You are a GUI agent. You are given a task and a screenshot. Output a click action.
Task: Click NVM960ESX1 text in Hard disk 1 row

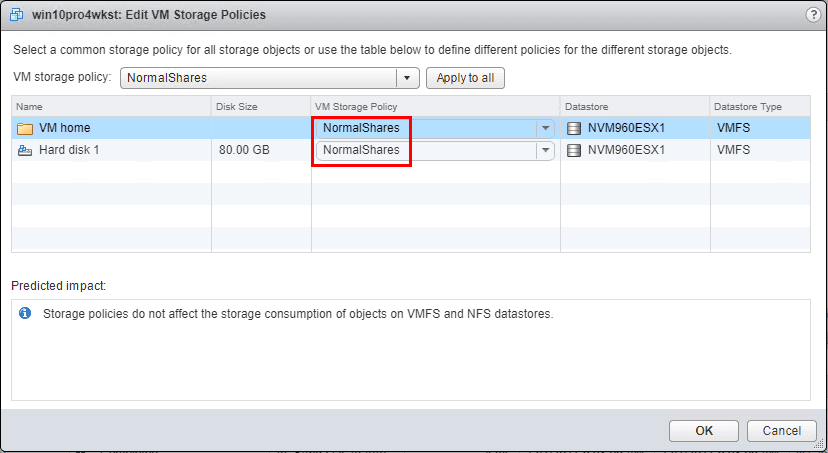coord(626,150)
